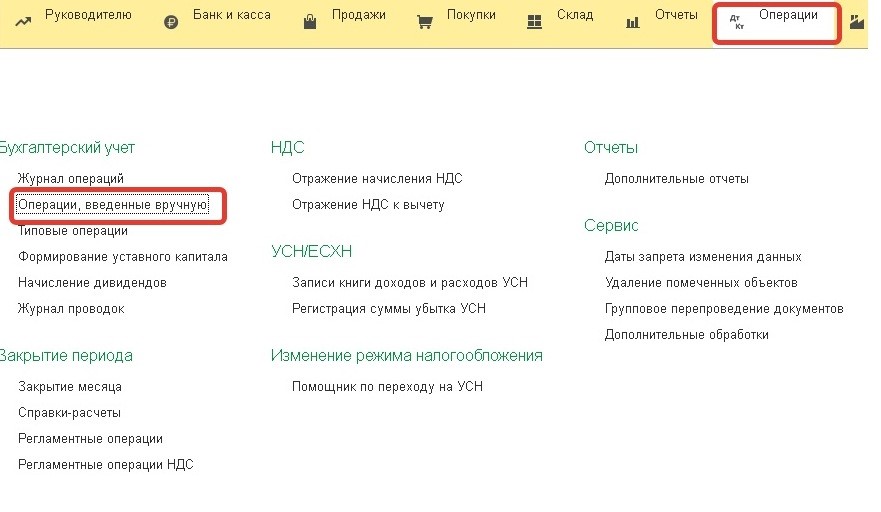Click the shopping cart icon for Покупки
Screen dimensions: 881x512
(x=425, y=22)
